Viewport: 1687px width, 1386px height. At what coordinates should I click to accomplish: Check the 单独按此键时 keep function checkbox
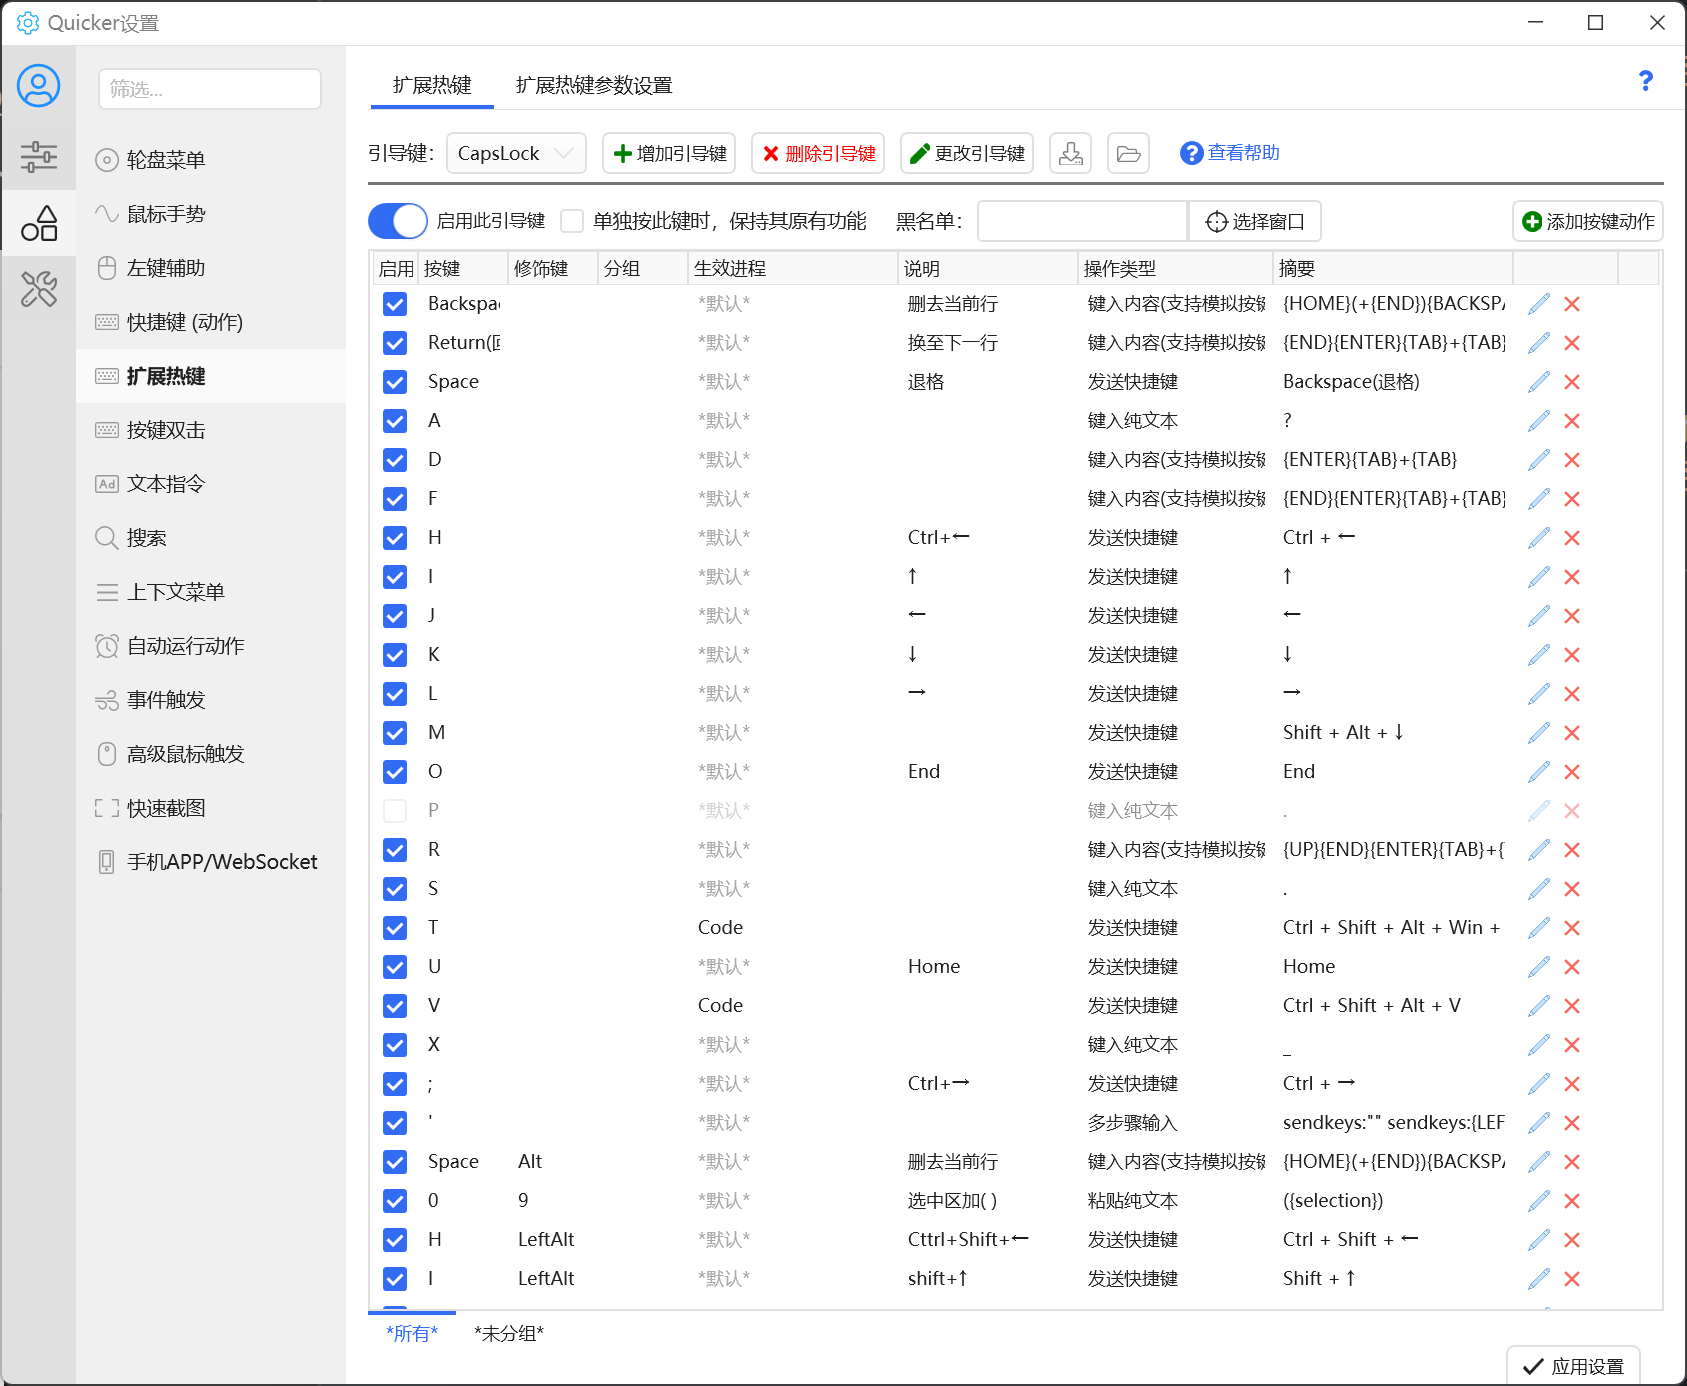pos(572,221)
